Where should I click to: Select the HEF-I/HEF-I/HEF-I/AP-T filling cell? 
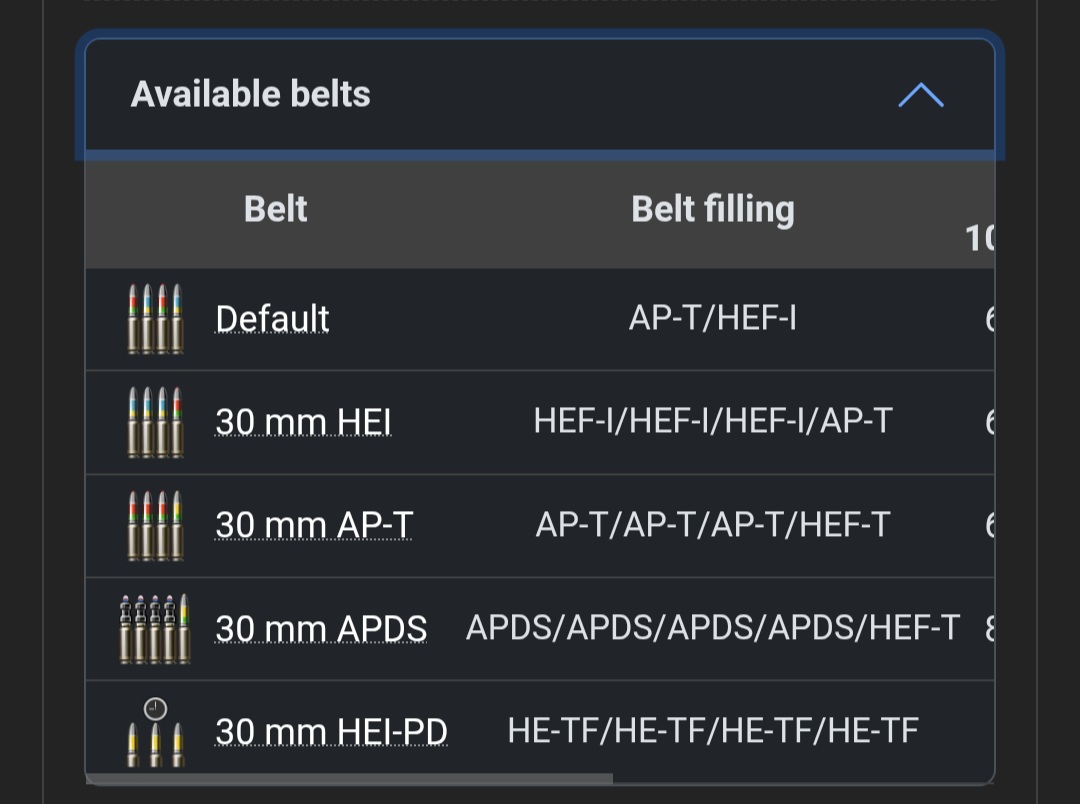pyautogui.click(x=713, y=422)
